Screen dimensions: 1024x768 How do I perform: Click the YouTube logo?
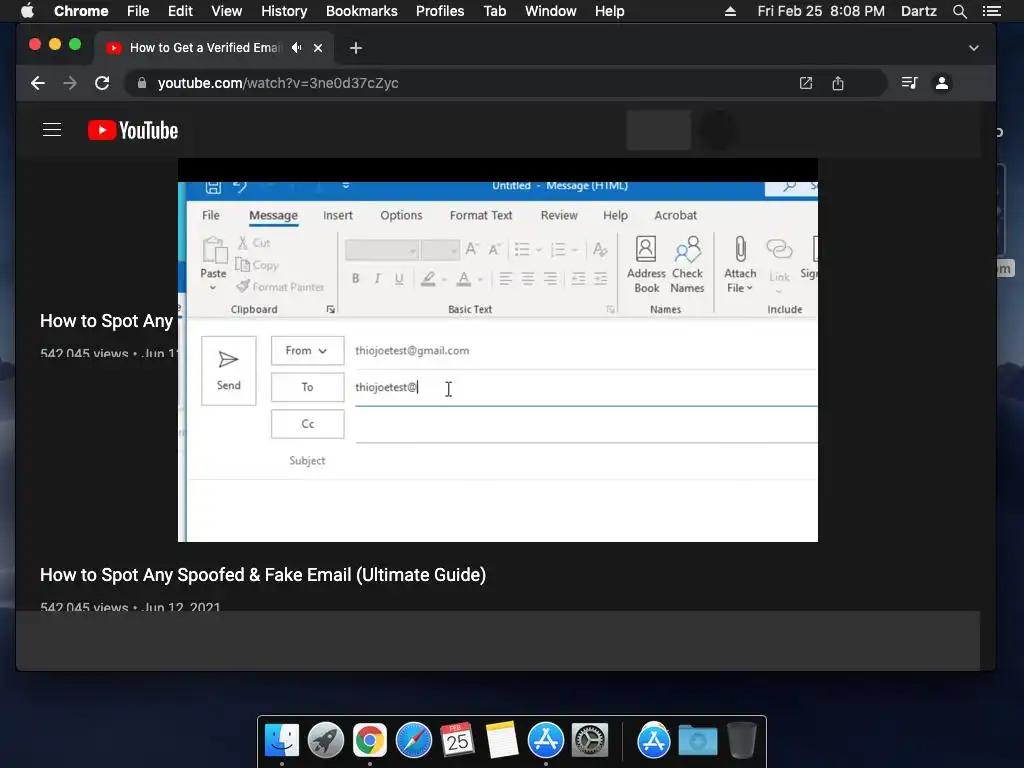click(133, 130)
